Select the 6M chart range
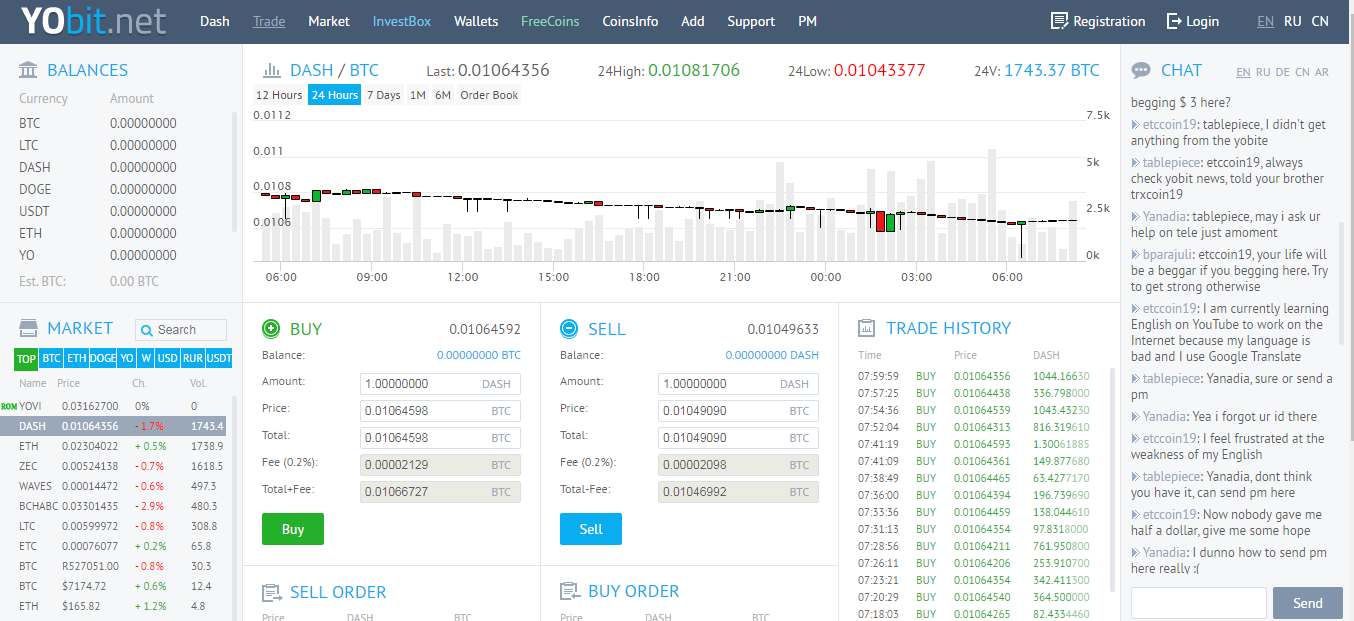Viewport: 1354px width, 621px height. (x=442, y=95)
